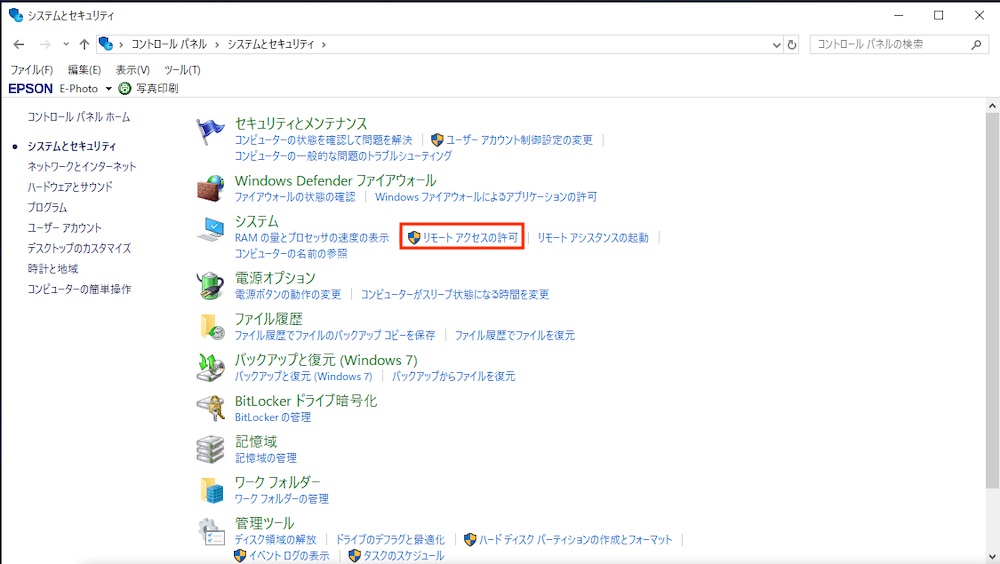Open イベント ログの表示 link
The image size is (1000, 564).
point(289,556)
